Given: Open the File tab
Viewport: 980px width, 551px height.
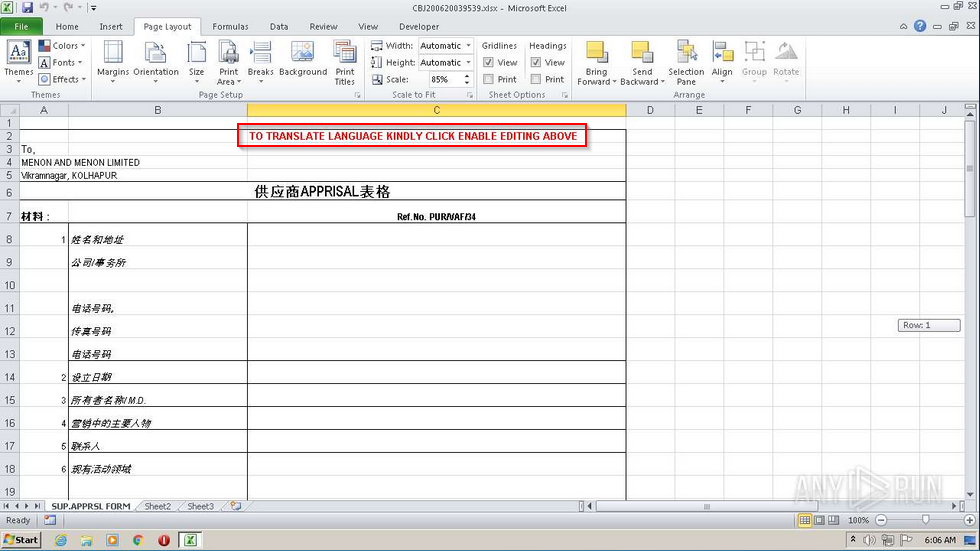Looking at the screenshot, I should pyautogui.click(x=21, y=27).
